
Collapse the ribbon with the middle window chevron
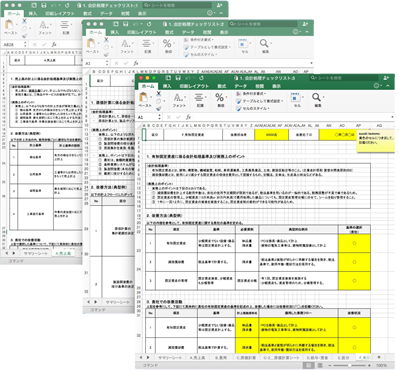click(307, 32)
